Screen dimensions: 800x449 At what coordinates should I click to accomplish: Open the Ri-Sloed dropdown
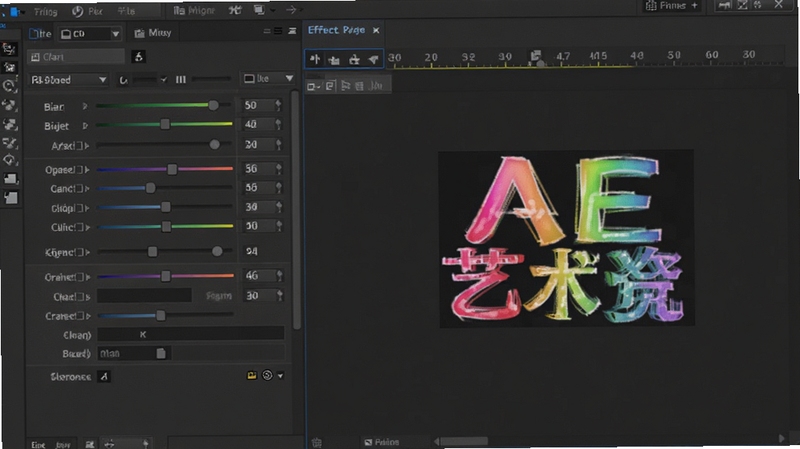68,80
